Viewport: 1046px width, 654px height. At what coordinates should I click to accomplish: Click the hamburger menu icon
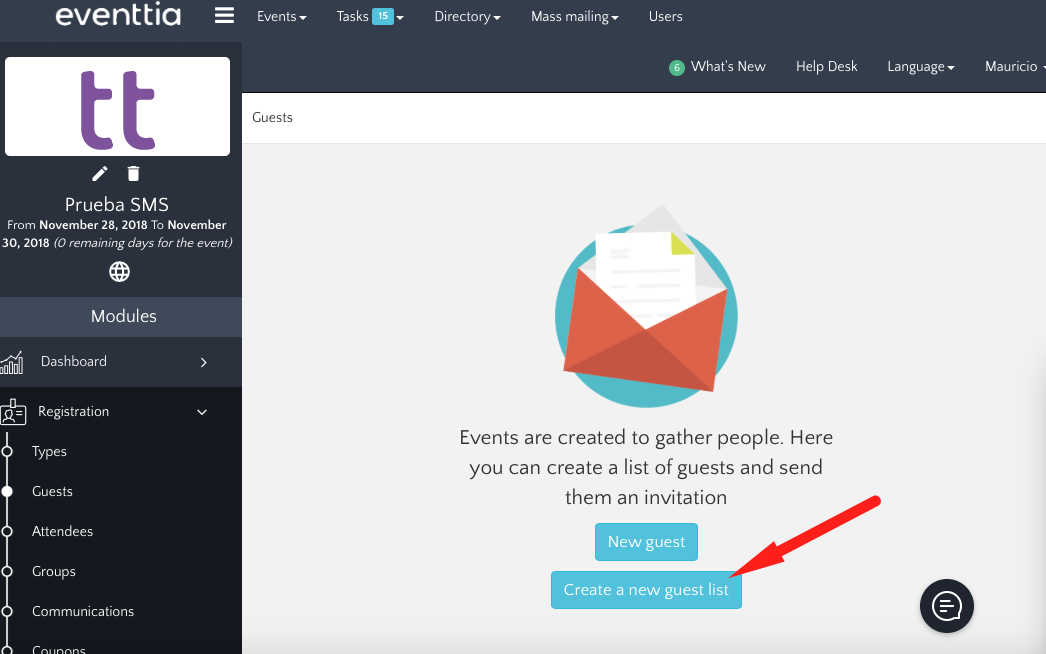(x=224, y=16)
